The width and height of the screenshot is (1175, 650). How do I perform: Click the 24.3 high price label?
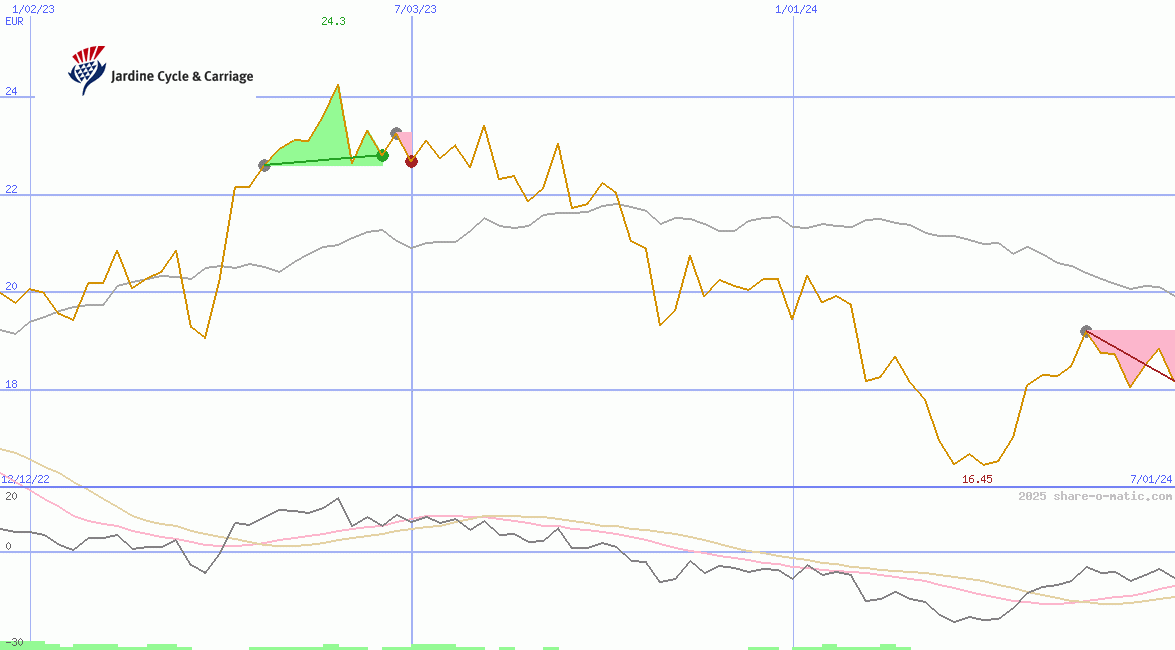pyautogui.click(x=333, y=21)
